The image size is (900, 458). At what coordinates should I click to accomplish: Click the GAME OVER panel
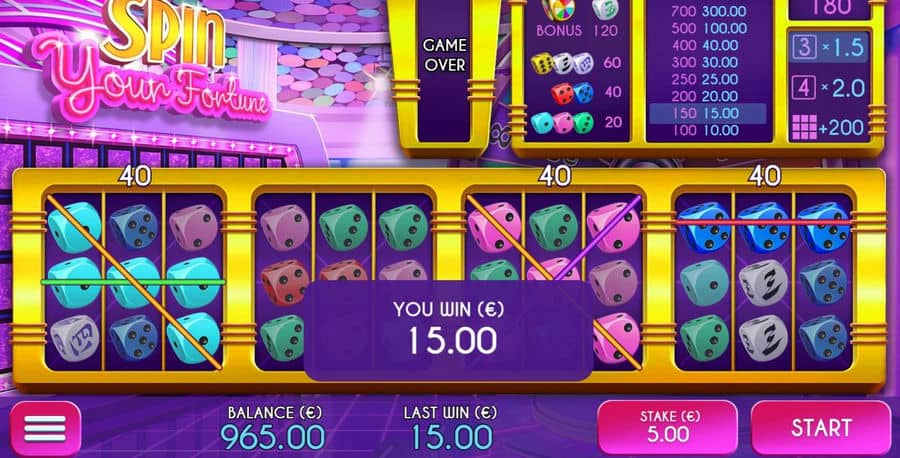point(445,55)
